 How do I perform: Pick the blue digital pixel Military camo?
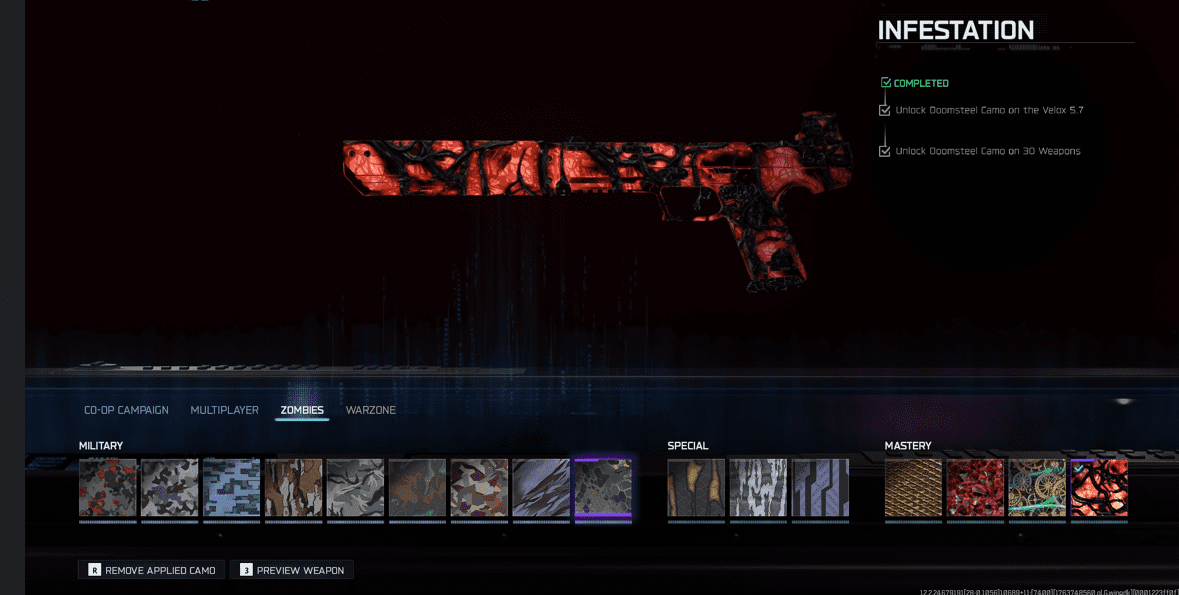[232, 488]
